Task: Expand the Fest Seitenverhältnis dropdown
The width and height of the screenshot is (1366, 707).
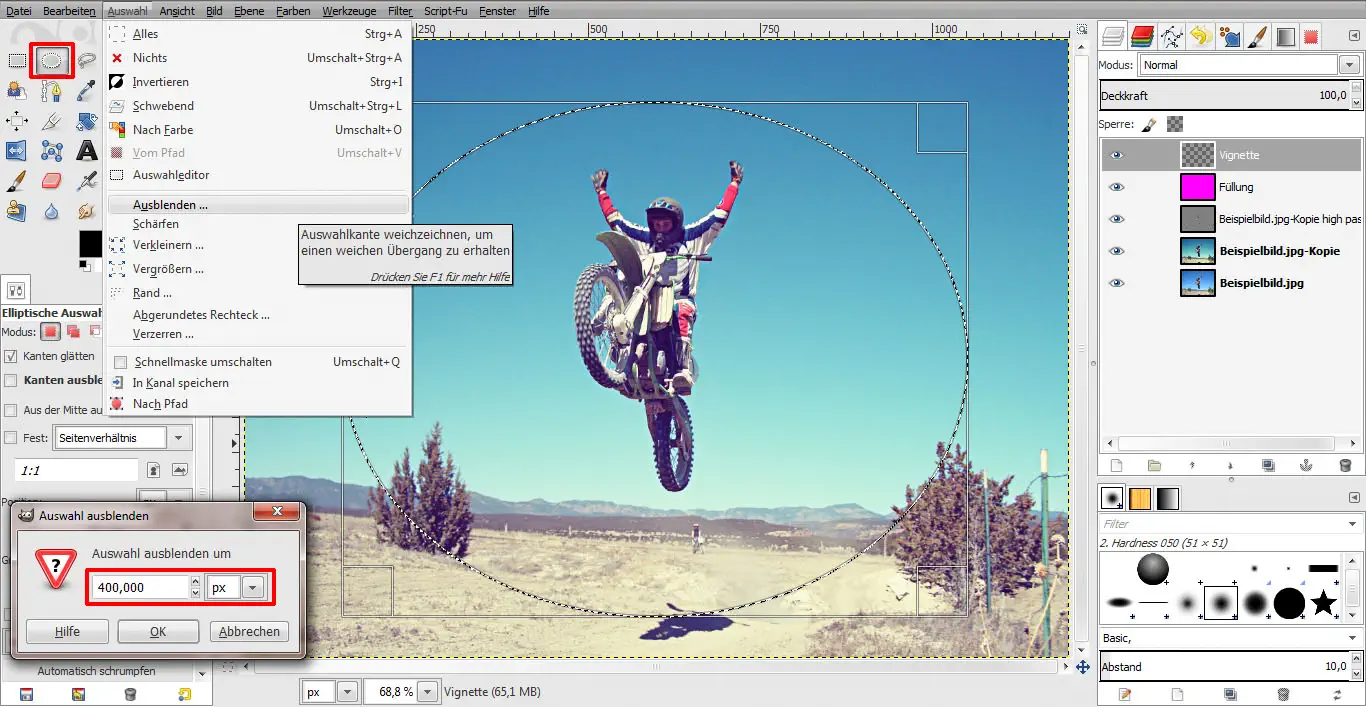Action: tap(178, 437)
